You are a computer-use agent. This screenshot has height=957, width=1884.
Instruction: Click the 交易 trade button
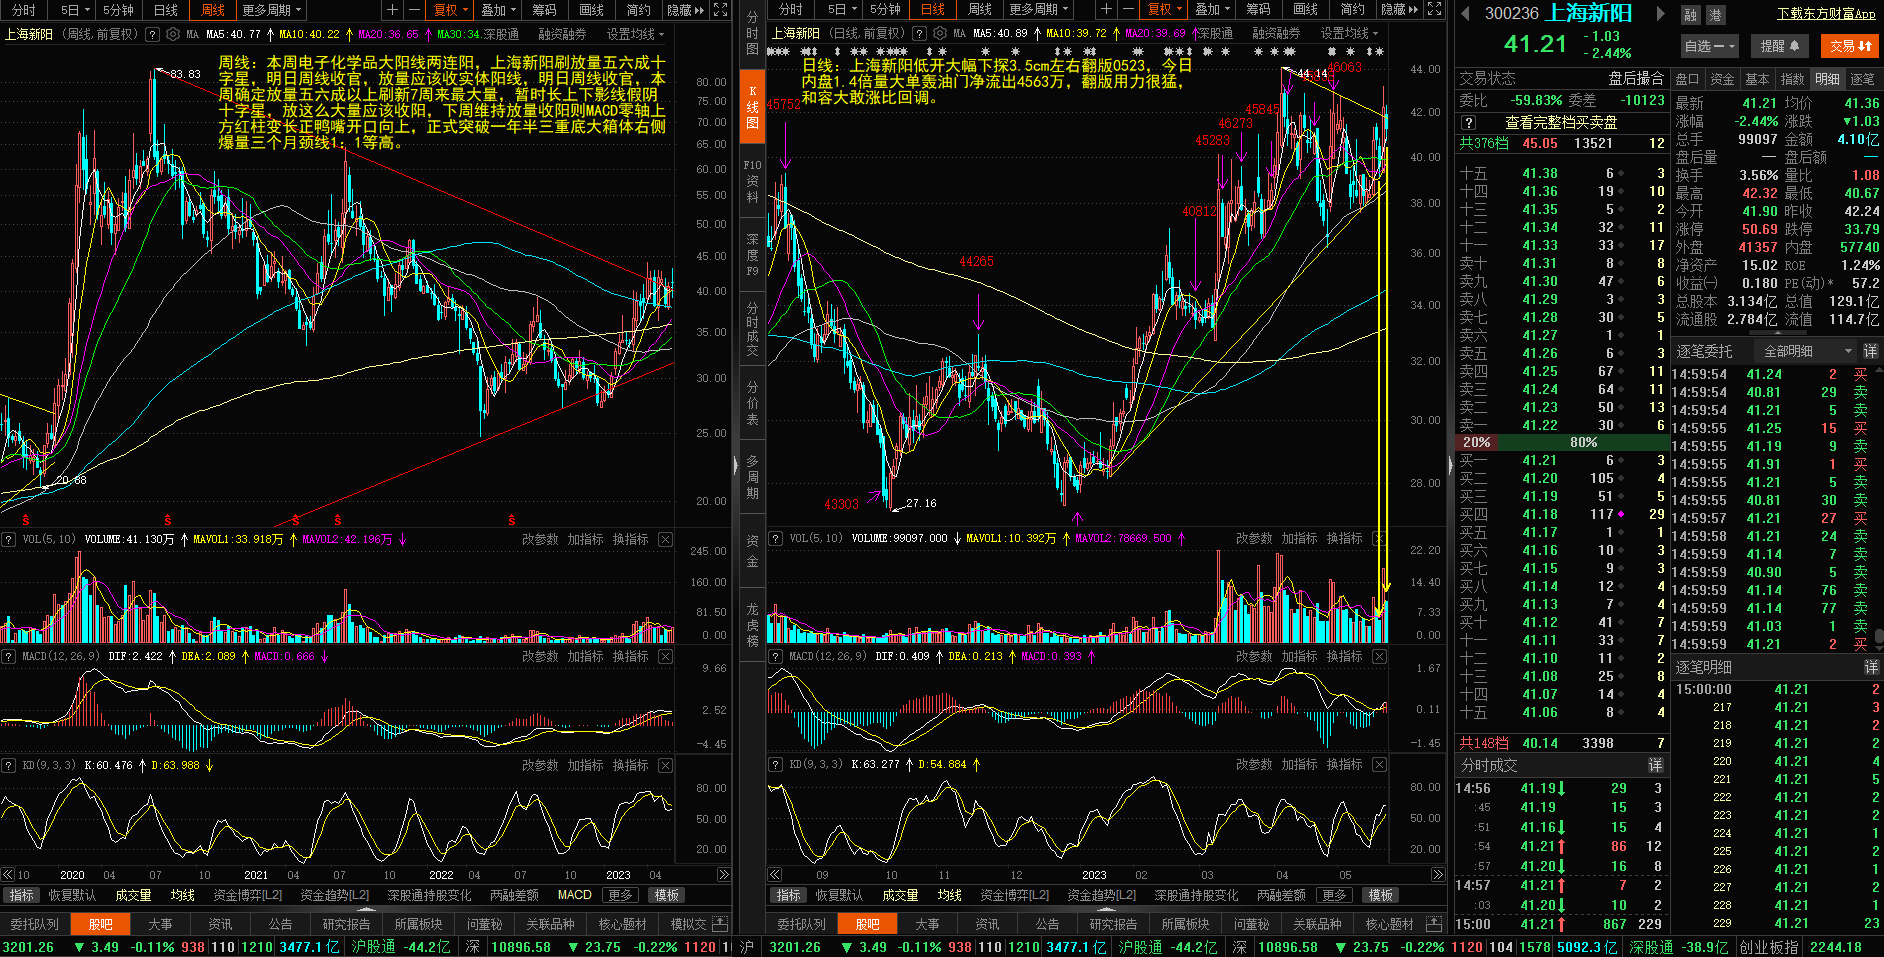point(1851,46)
